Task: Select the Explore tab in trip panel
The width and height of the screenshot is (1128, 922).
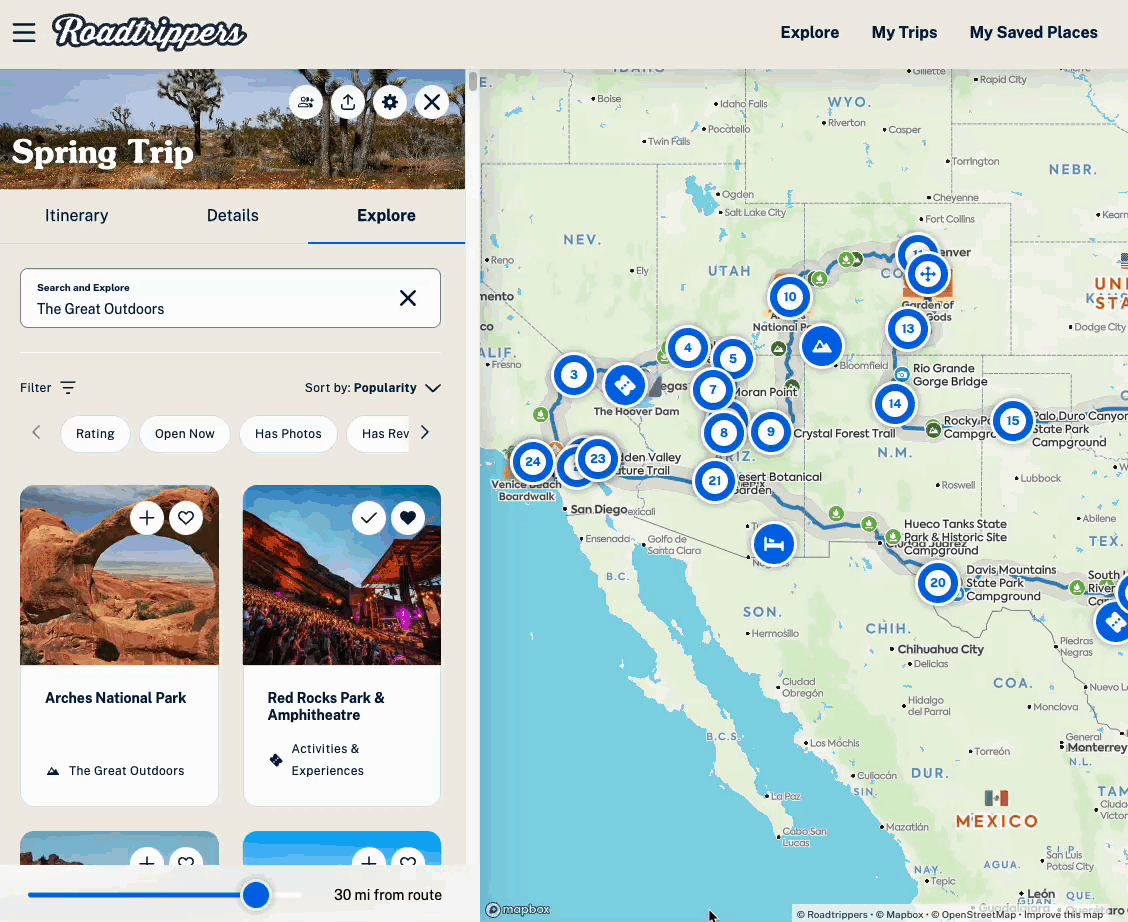Action: [x=386, y=216]
